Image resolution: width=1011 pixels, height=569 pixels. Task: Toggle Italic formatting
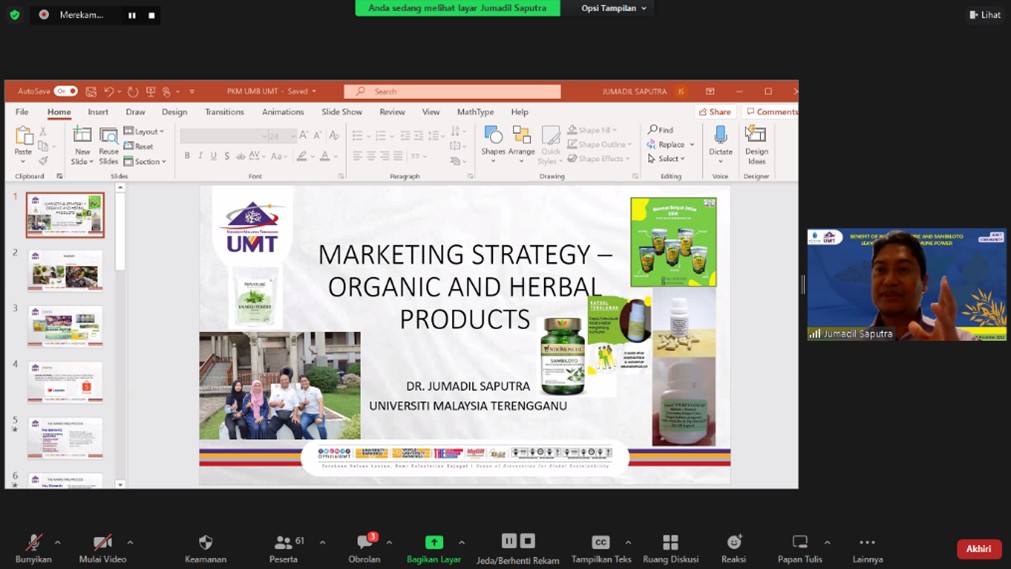(x=201, y=155)
